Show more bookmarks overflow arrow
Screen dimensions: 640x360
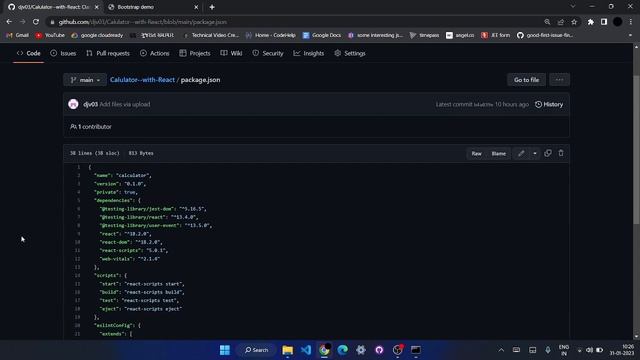[631, 36]
